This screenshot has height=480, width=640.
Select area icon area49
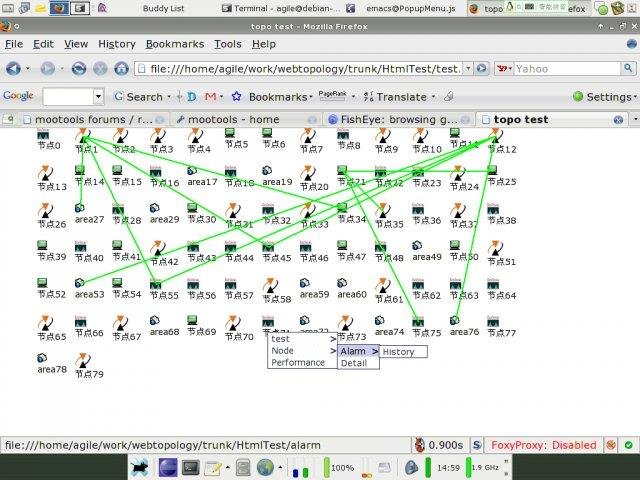coord(417,245)
